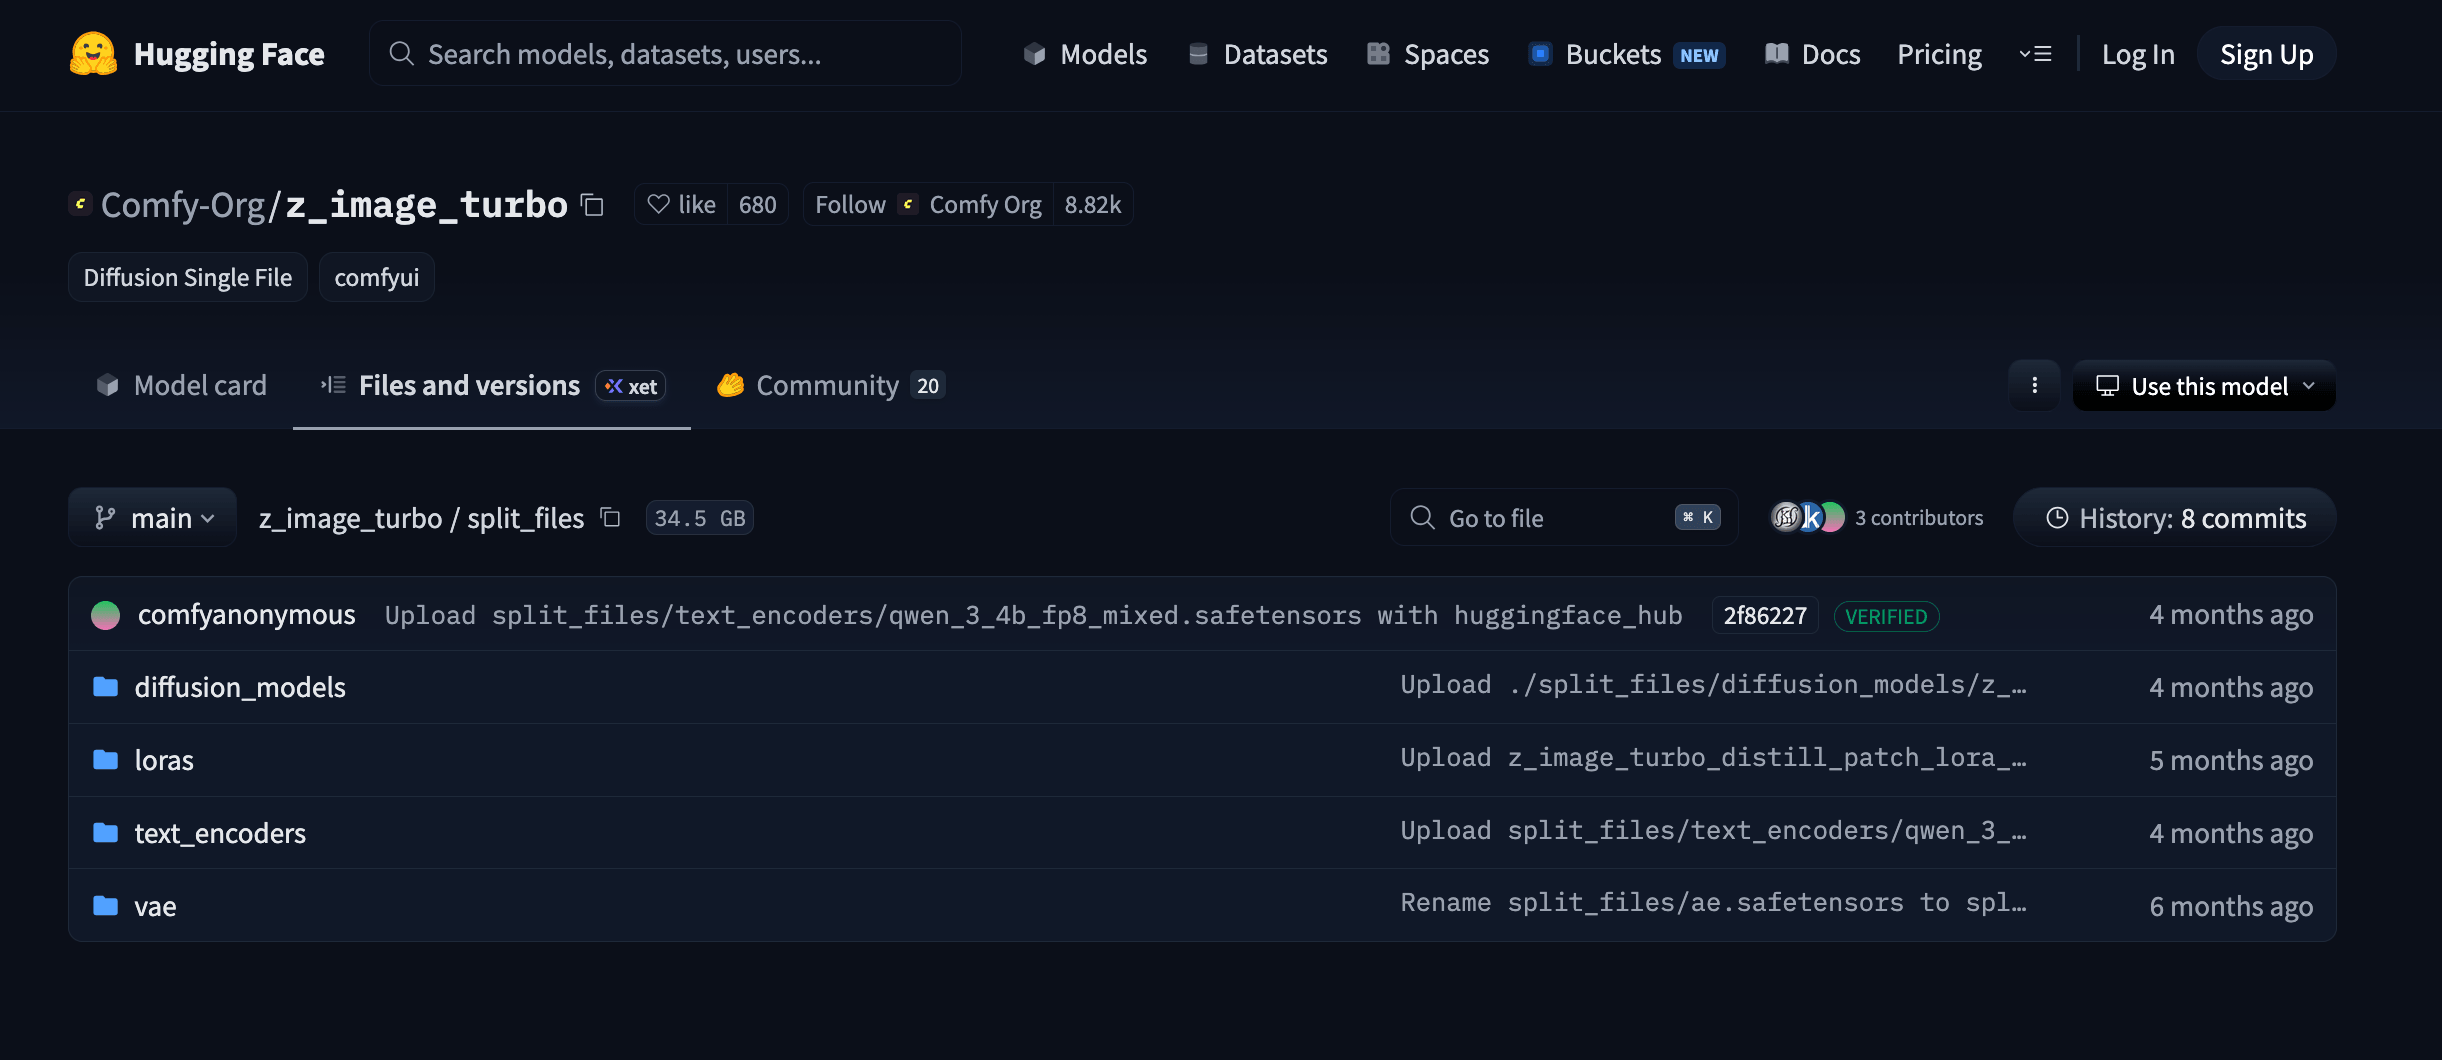
Task: Copy the split_files path icon
Action: tap(610, 517)
